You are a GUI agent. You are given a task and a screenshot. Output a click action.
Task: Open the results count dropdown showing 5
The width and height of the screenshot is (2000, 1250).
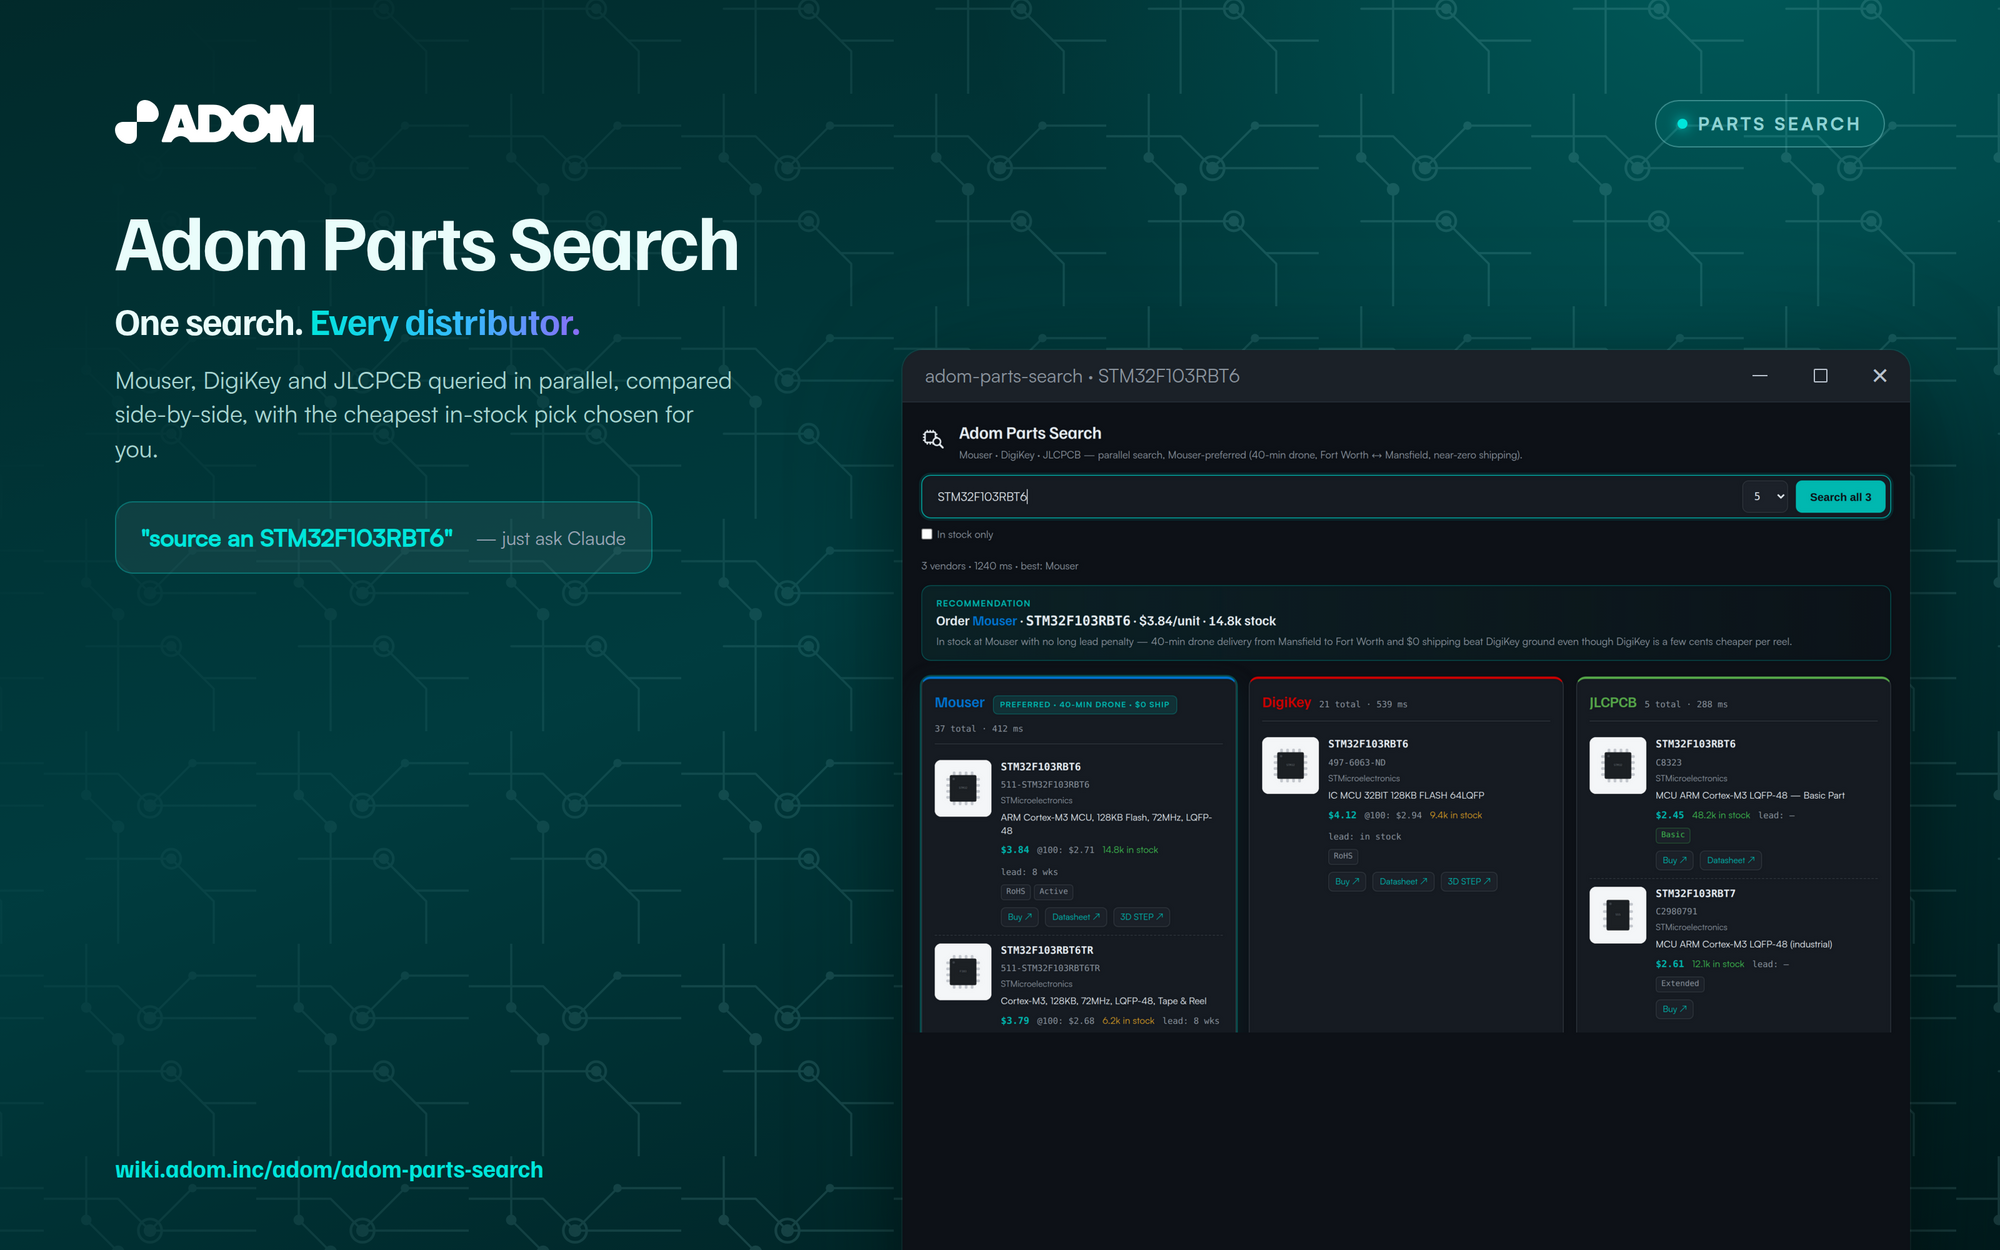(x=1766, y=497)
